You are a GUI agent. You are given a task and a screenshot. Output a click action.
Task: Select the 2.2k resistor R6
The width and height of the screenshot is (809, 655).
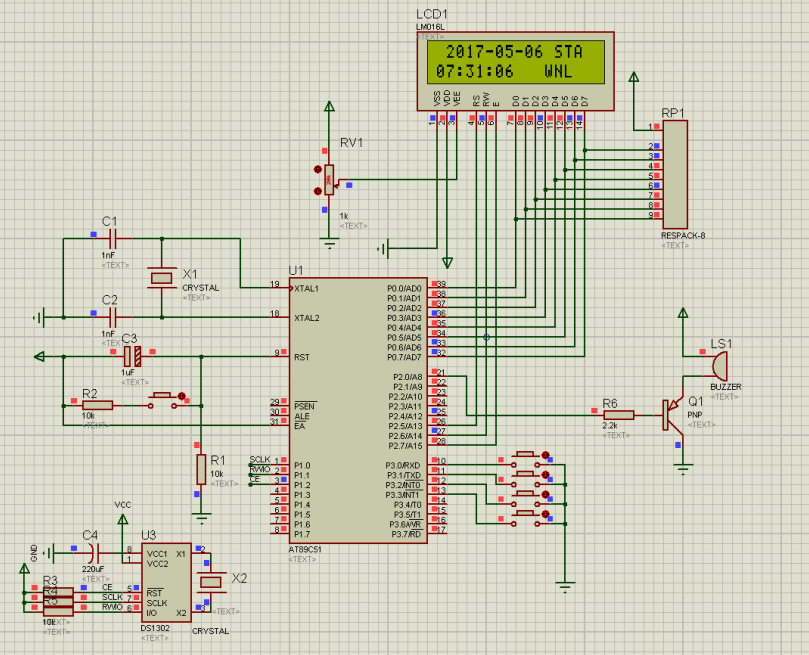pyautogui.click(x=619, y=415)
